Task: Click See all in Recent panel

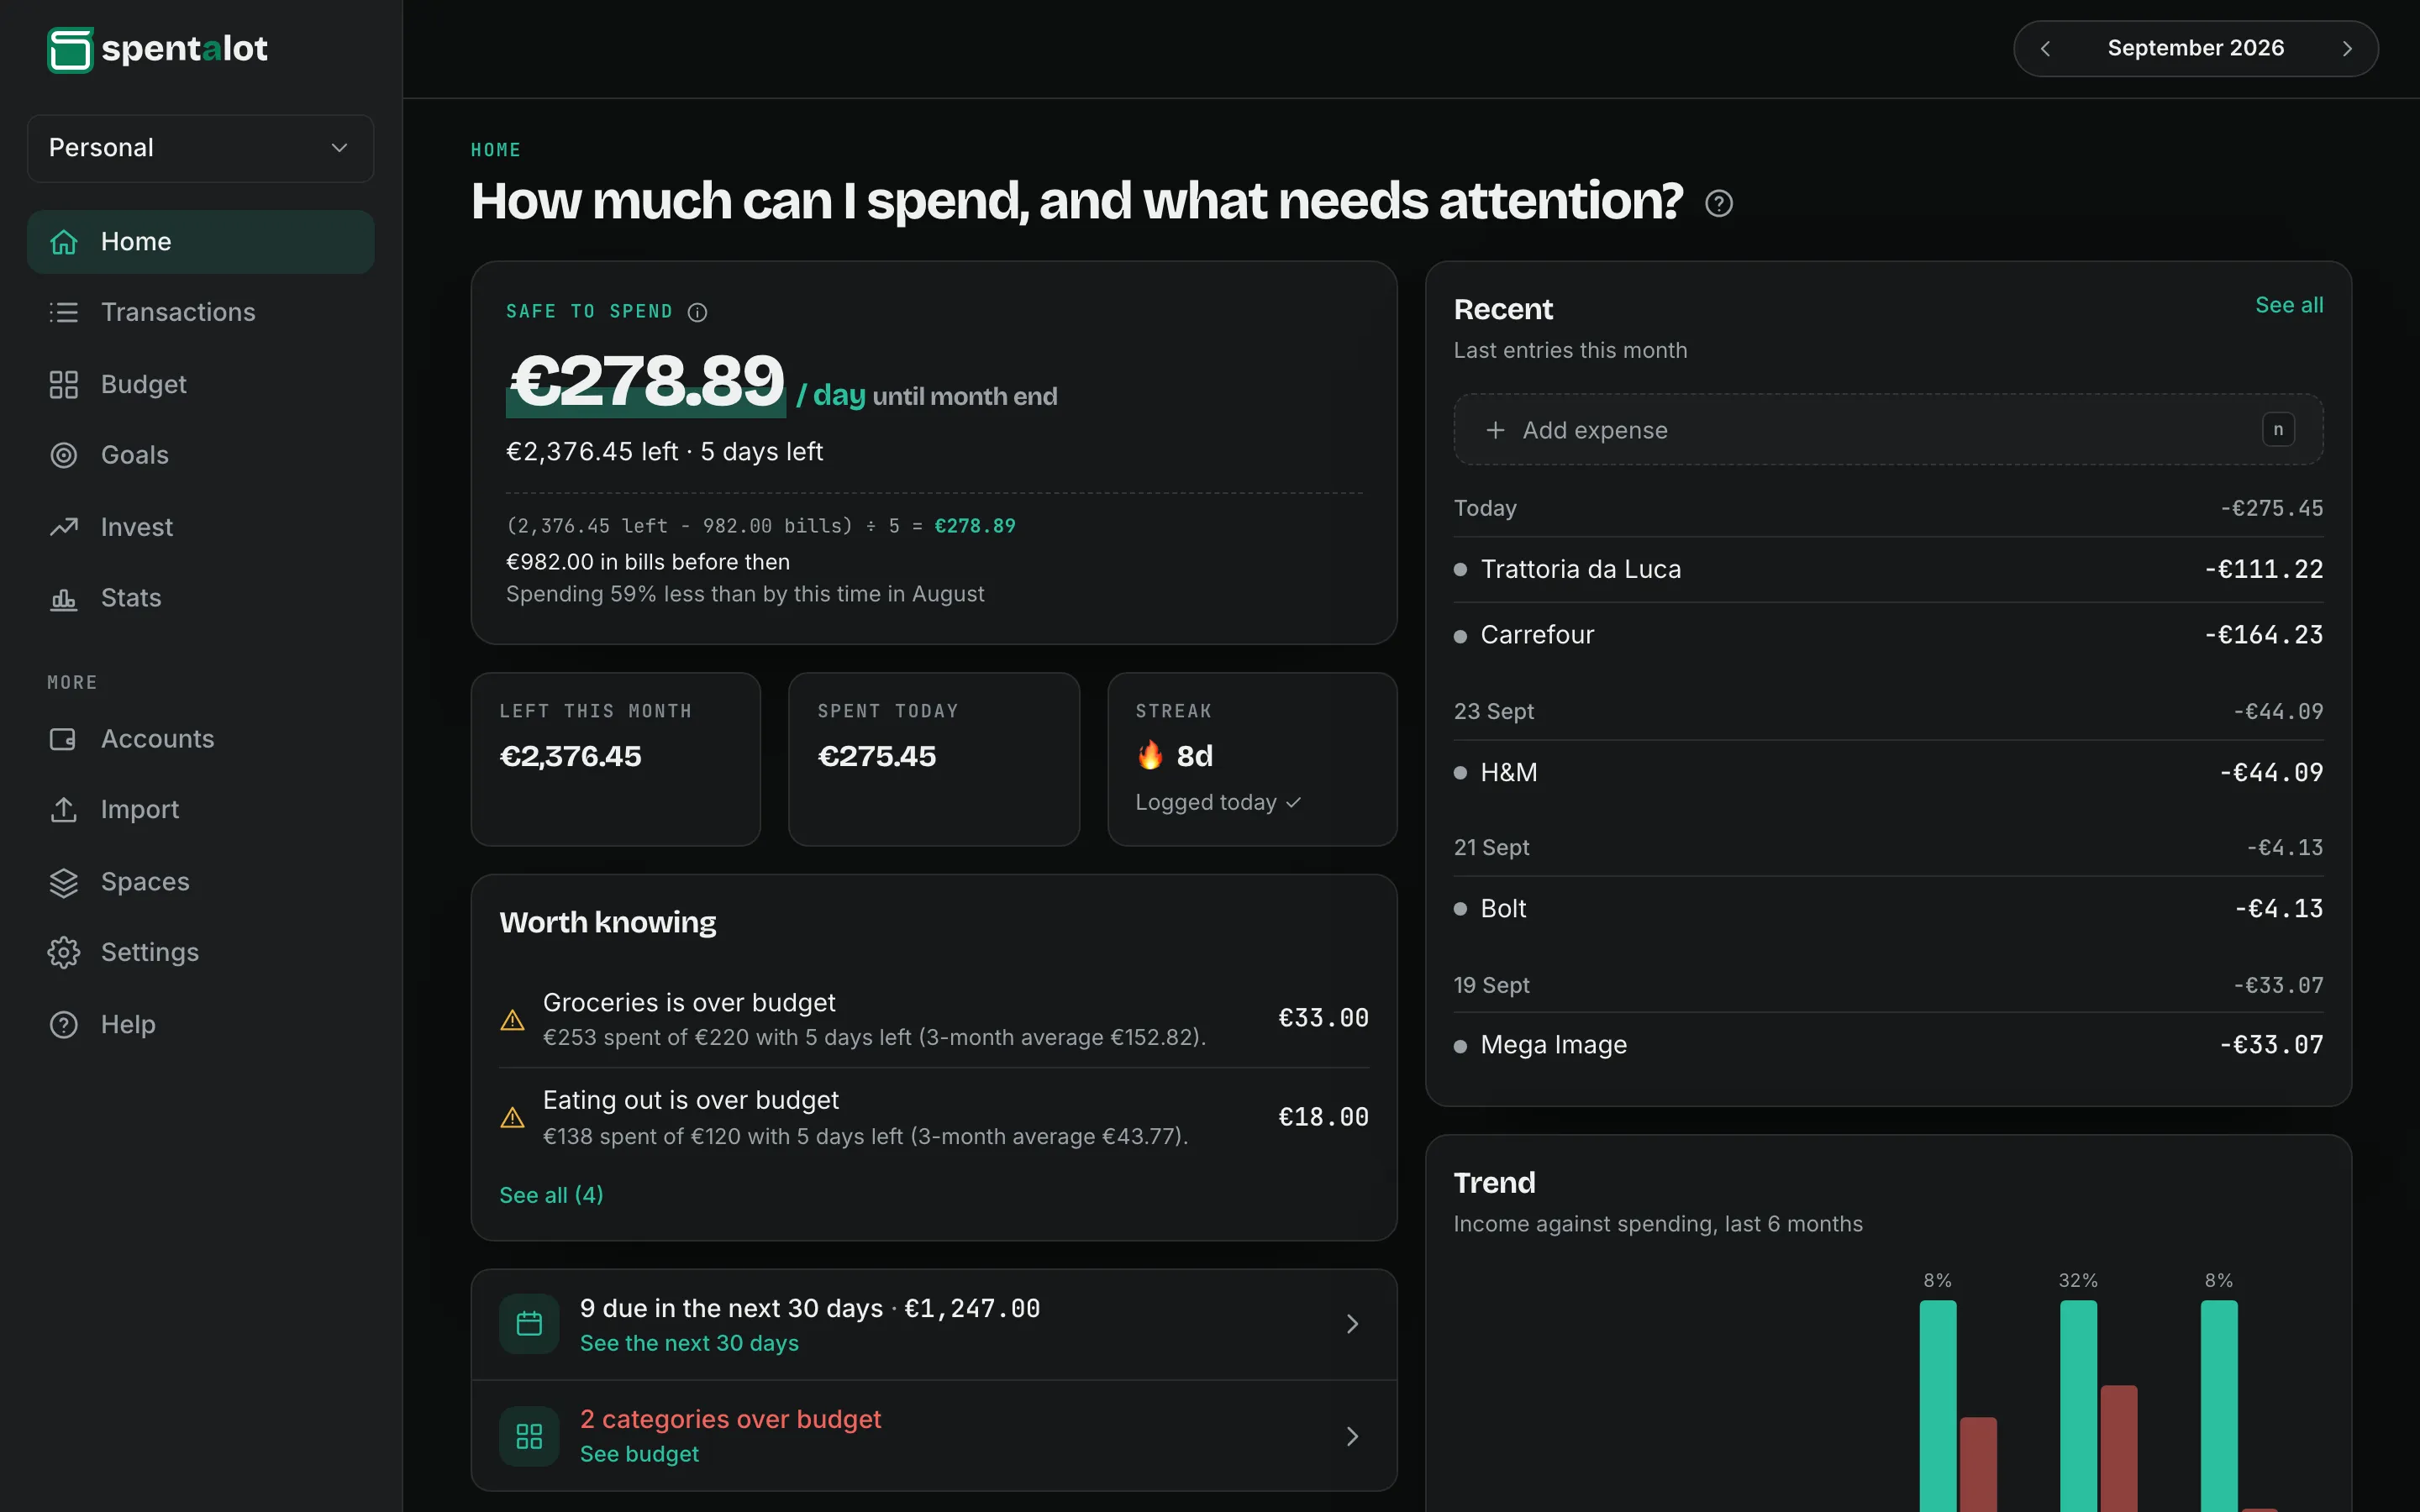Action: [x=2288, y=305]
